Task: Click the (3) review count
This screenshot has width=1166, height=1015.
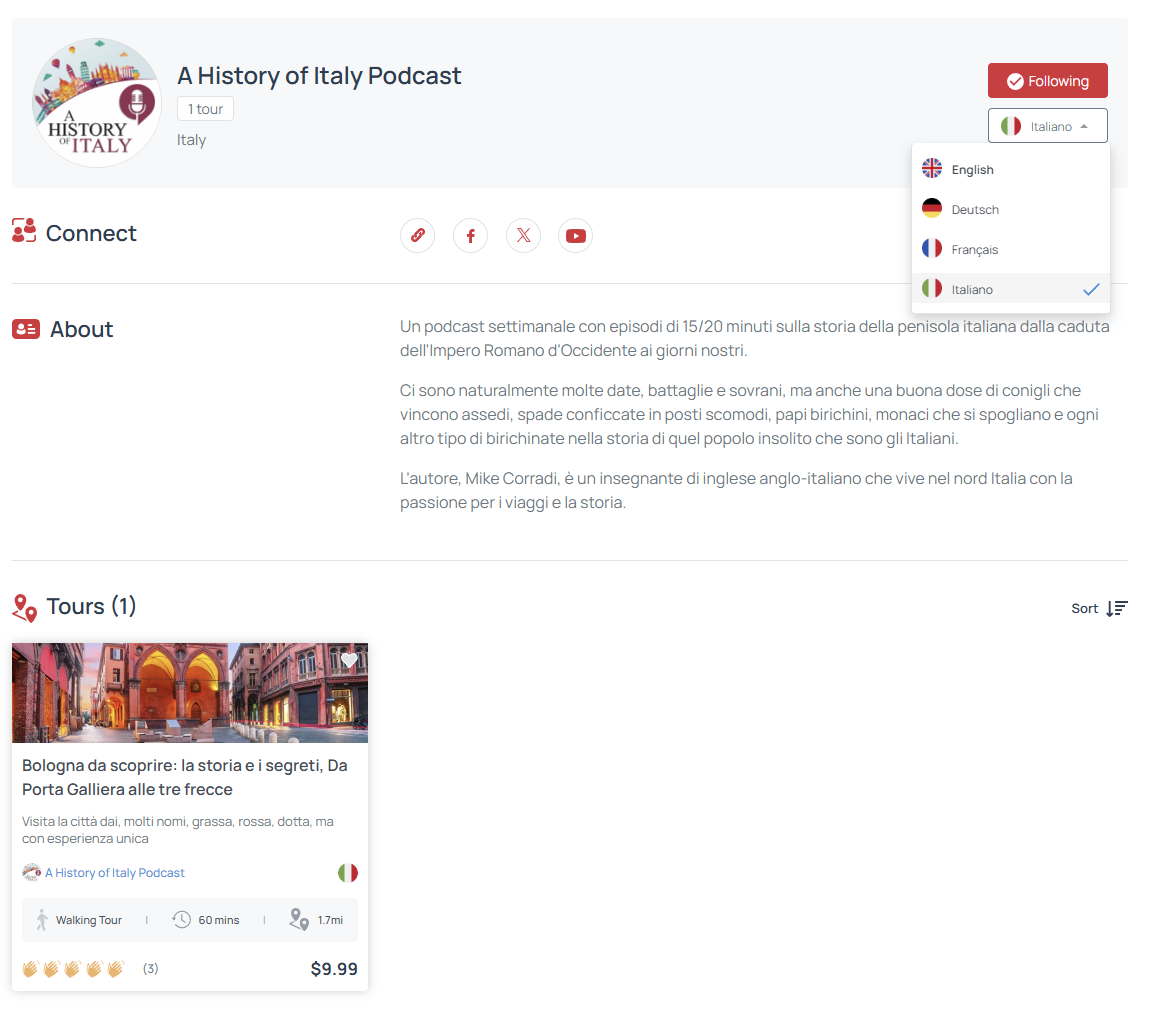Action: [150, 969]
